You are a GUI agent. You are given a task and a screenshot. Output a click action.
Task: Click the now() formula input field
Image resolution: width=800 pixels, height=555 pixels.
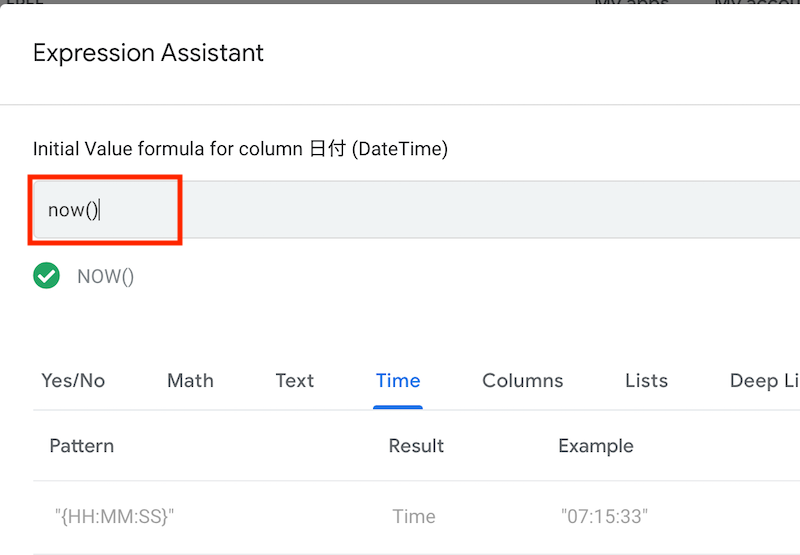[416, 210]
